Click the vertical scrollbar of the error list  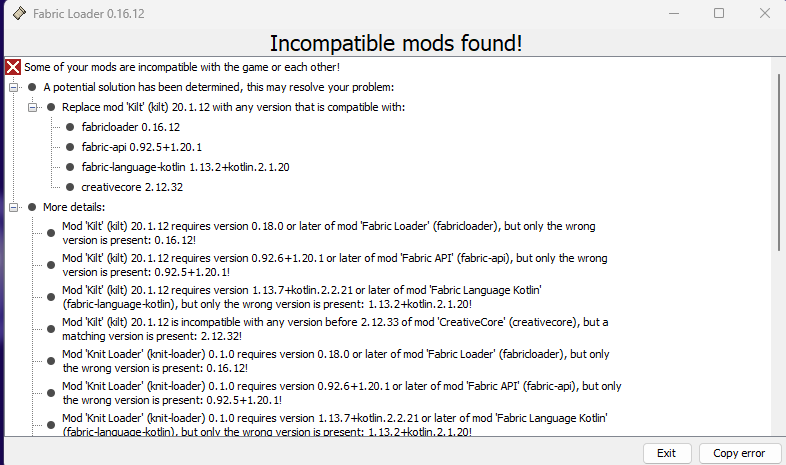click(x=778, y=200)
